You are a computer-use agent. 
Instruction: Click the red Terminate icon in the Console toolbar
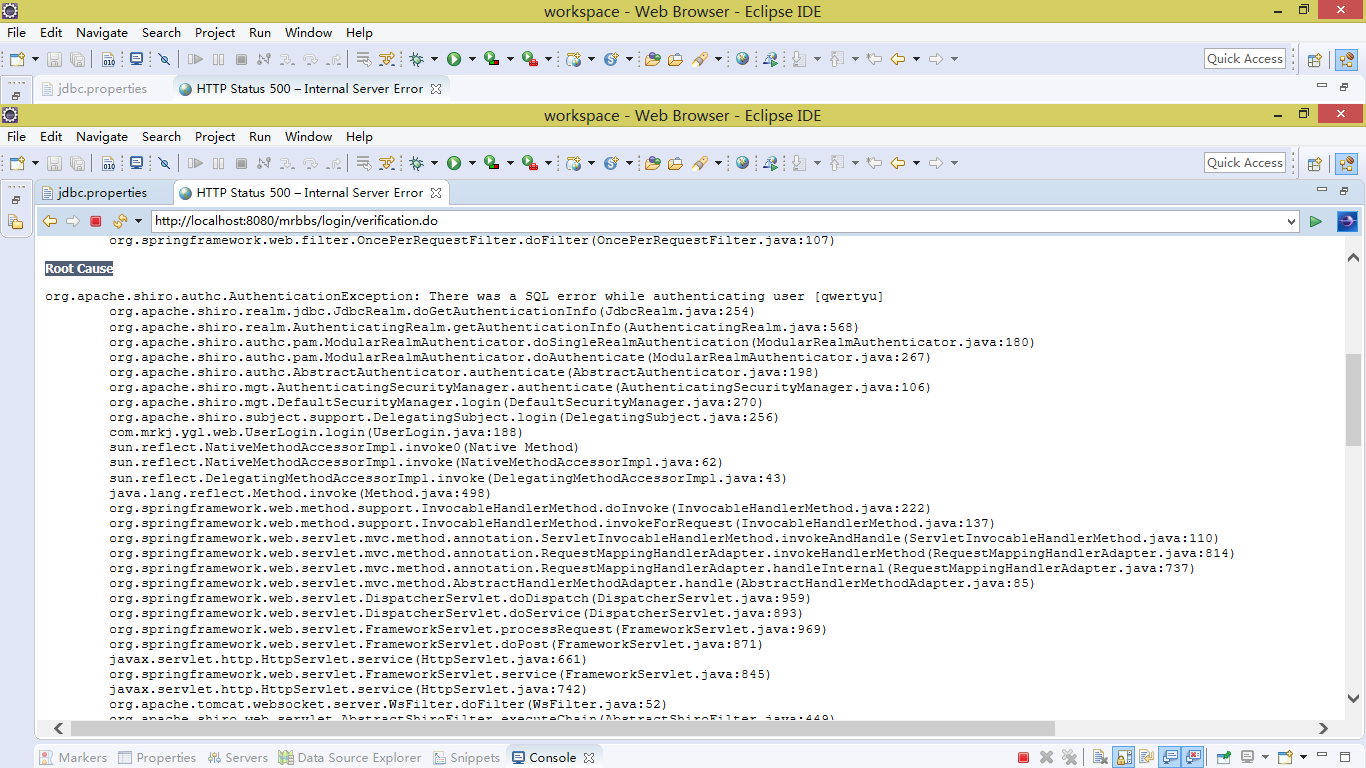(x=1023, y=757)
